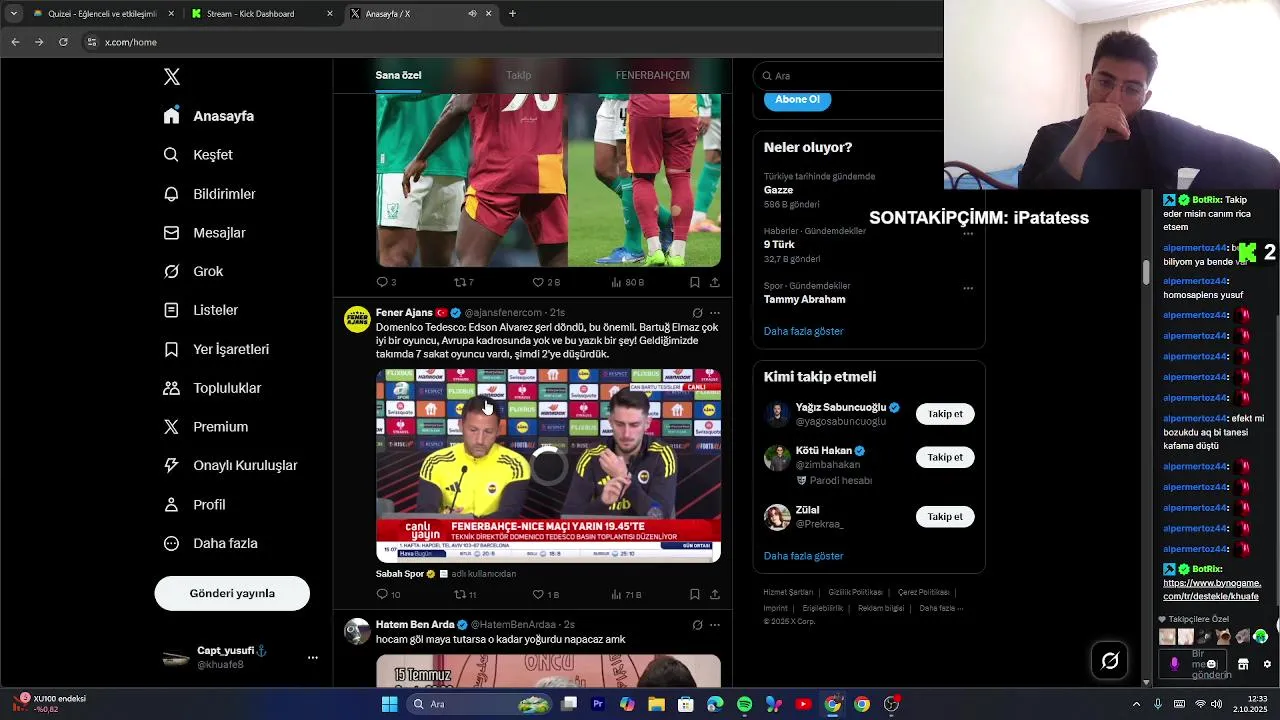1280x720 pixels.
Task: Click Gönderi yayınla button
Action: [x=232, y=593]
